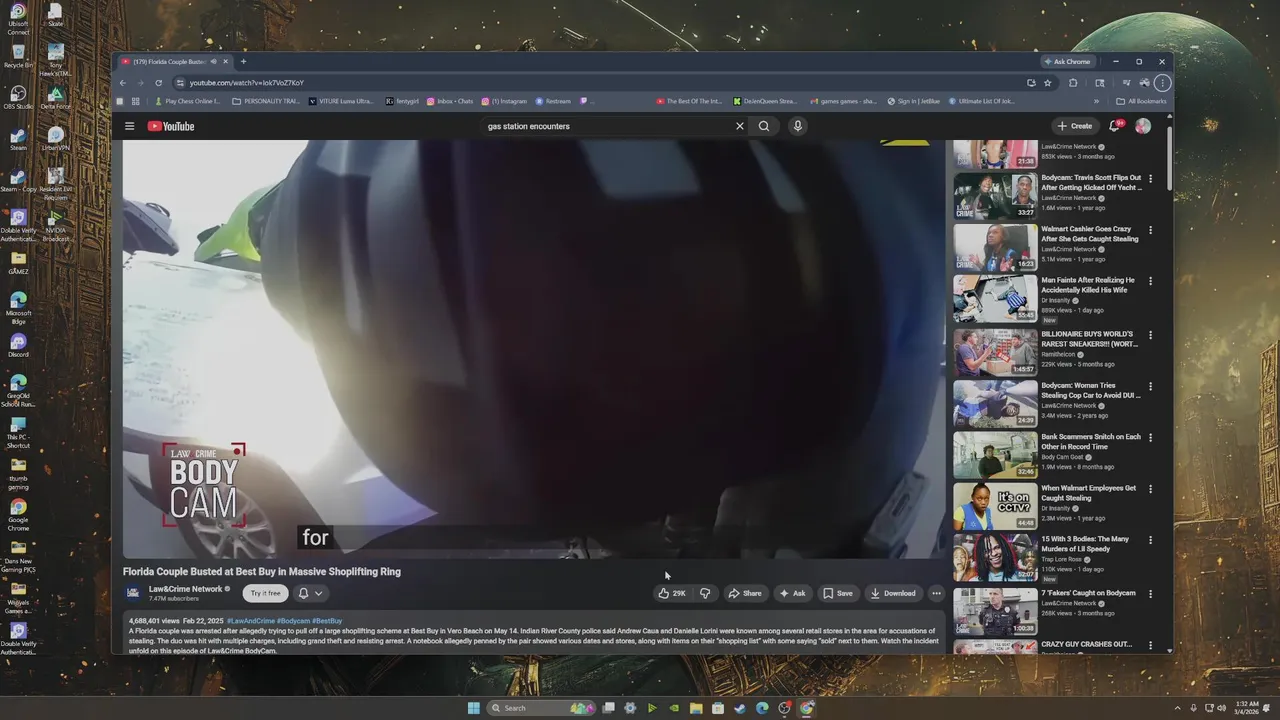This screenshot has width=1280, height=720.
Task: Like the video with 29K likes
Action: (x=672, y=593)
